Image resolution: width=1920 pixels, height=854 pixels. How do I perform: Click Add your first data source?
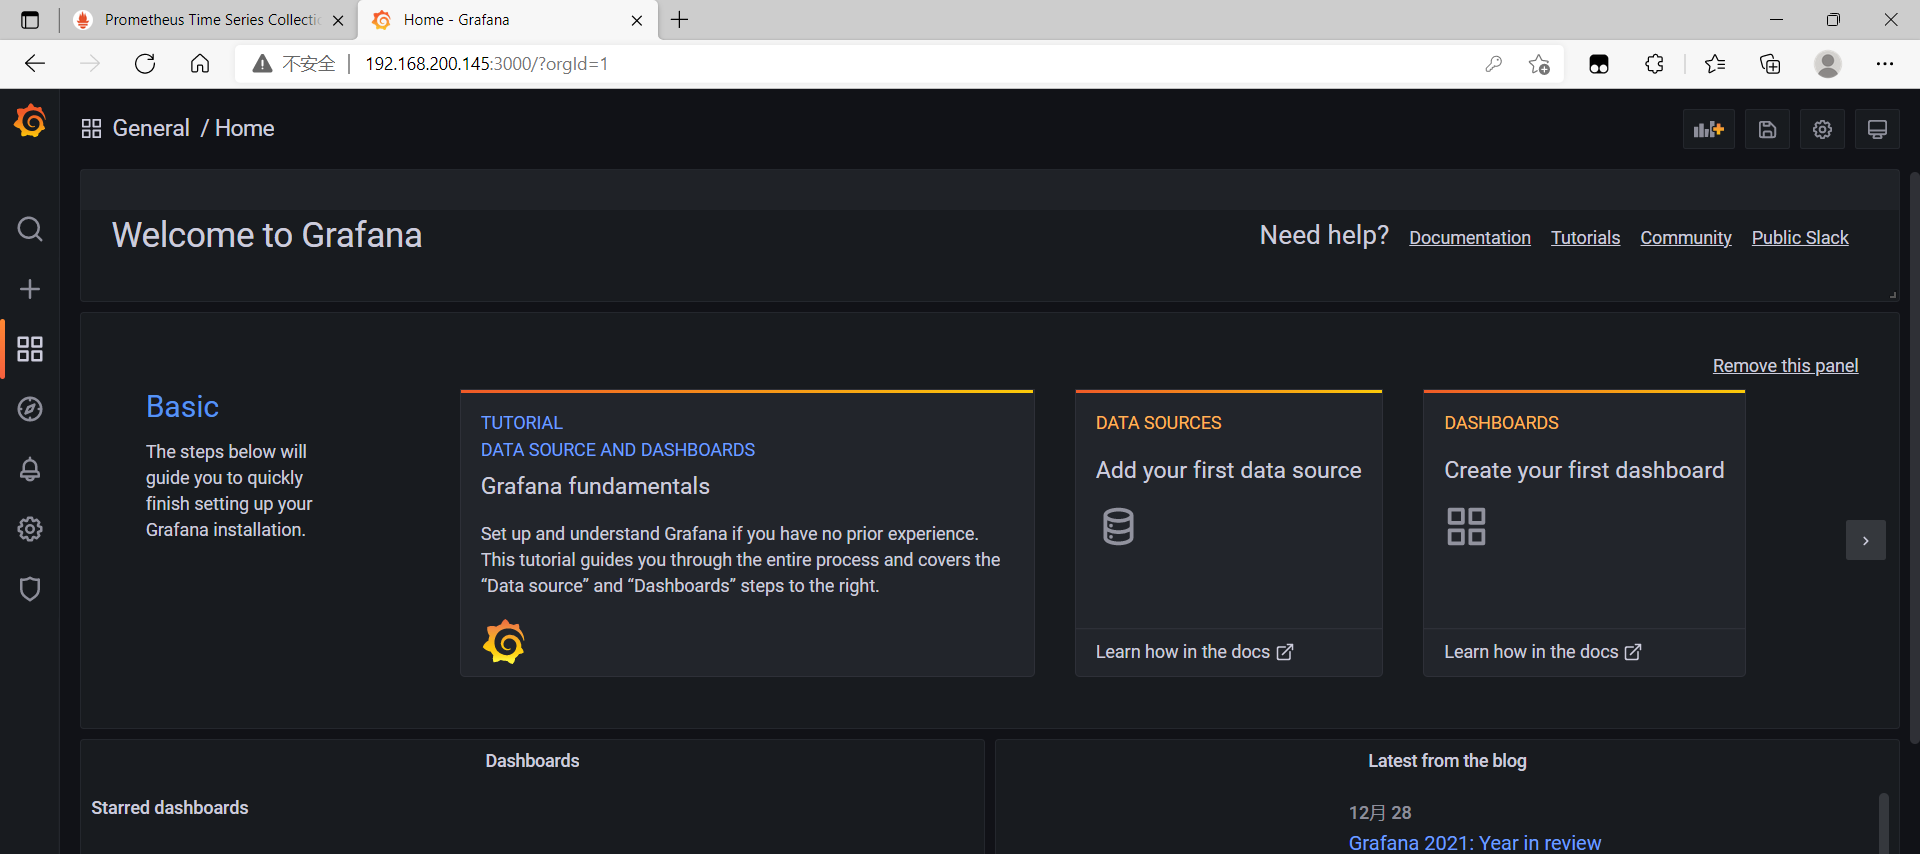[x=1228, y=470]
